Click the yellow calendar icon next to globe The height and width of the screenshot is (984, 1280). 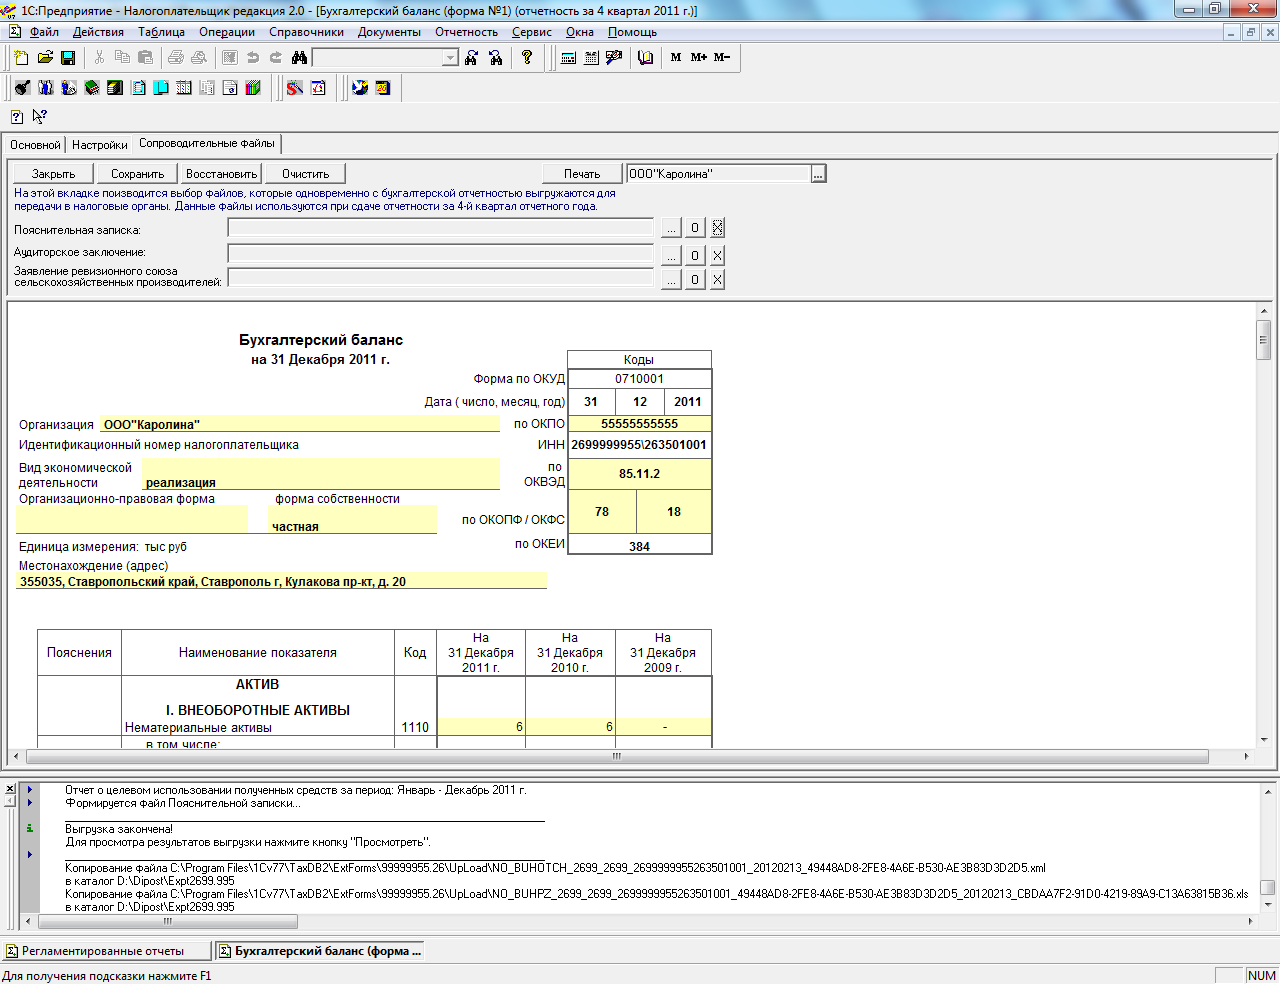pos(383,88)
